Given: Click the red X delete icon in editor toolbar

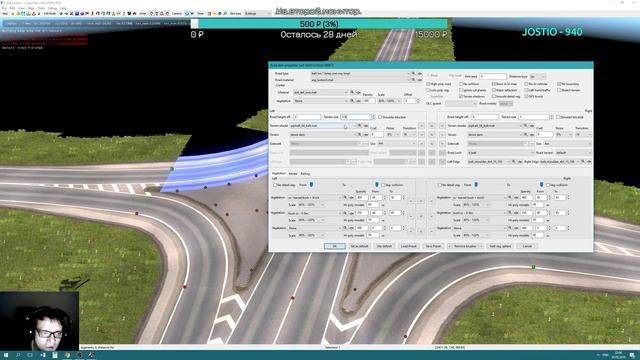Looking at the screenshot, I should coord(71,13).
